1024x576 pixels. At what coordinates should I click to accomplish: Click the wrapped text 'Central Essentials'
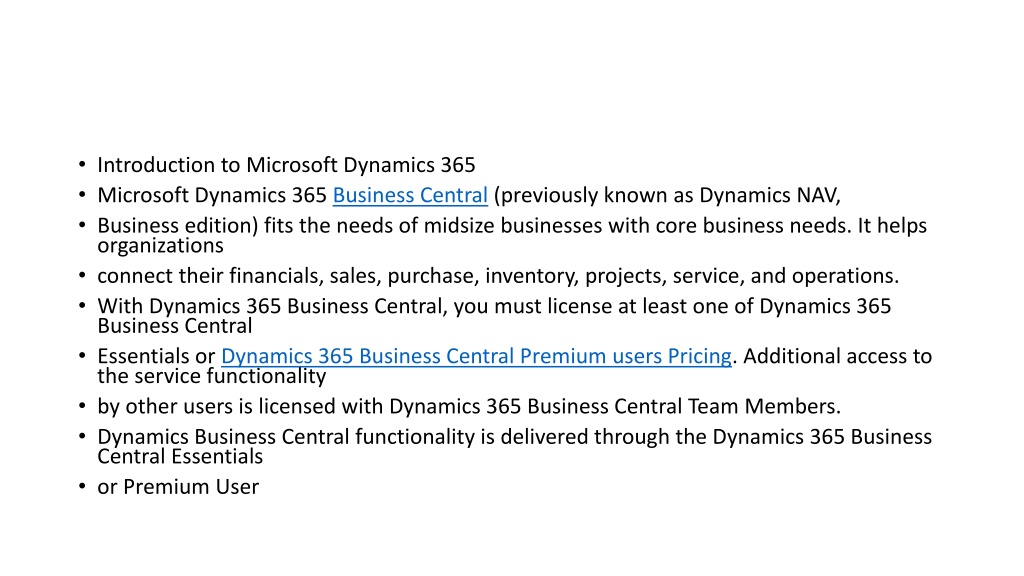coord(180,456)
